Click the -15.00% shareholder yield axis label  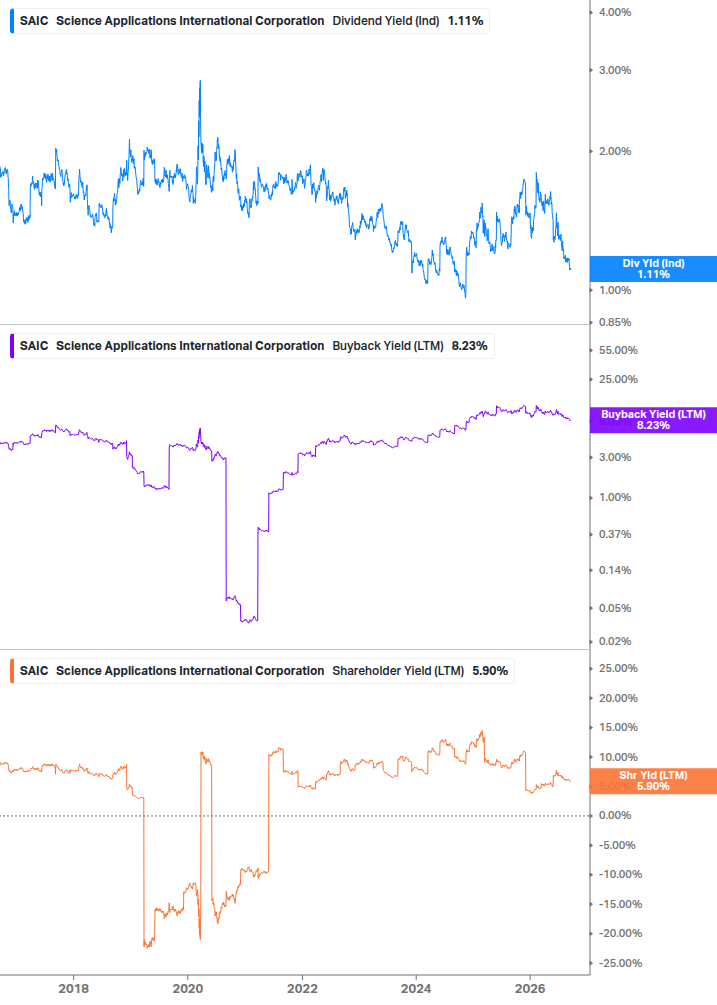[x=620, y=904]
